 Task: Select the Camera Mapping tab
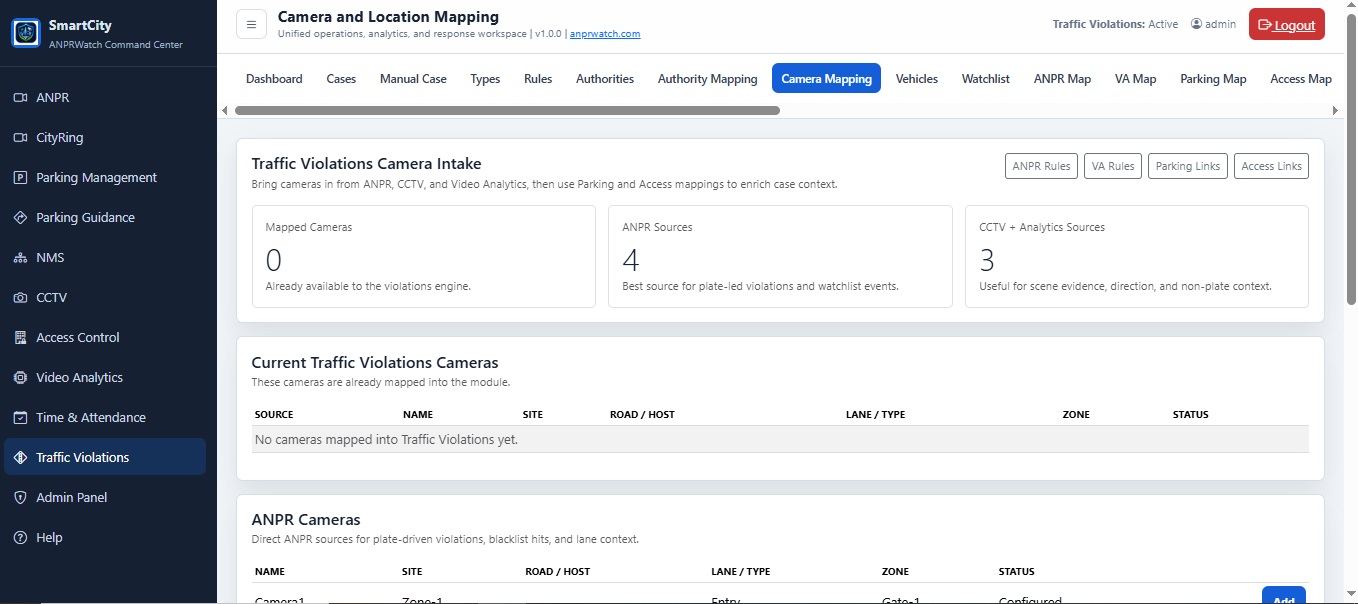pos(826,79)
